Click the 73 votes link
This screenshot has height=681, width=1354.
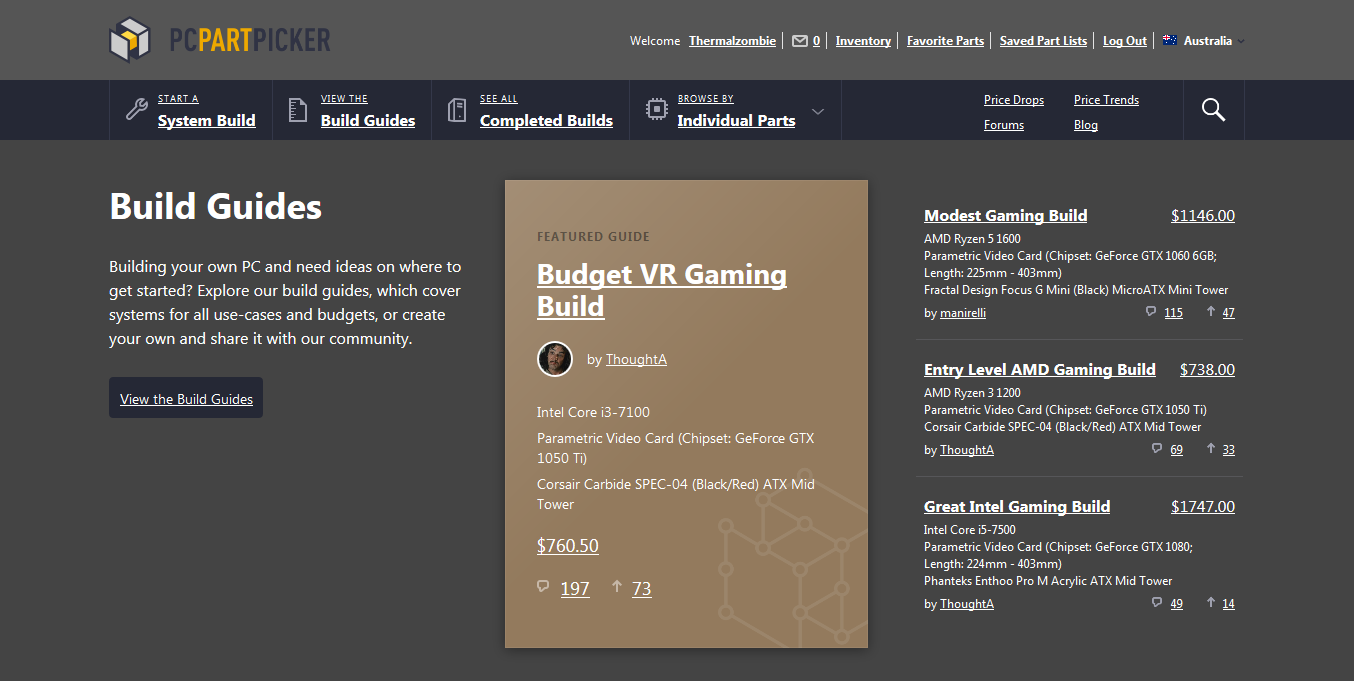(x=642, y=588)
